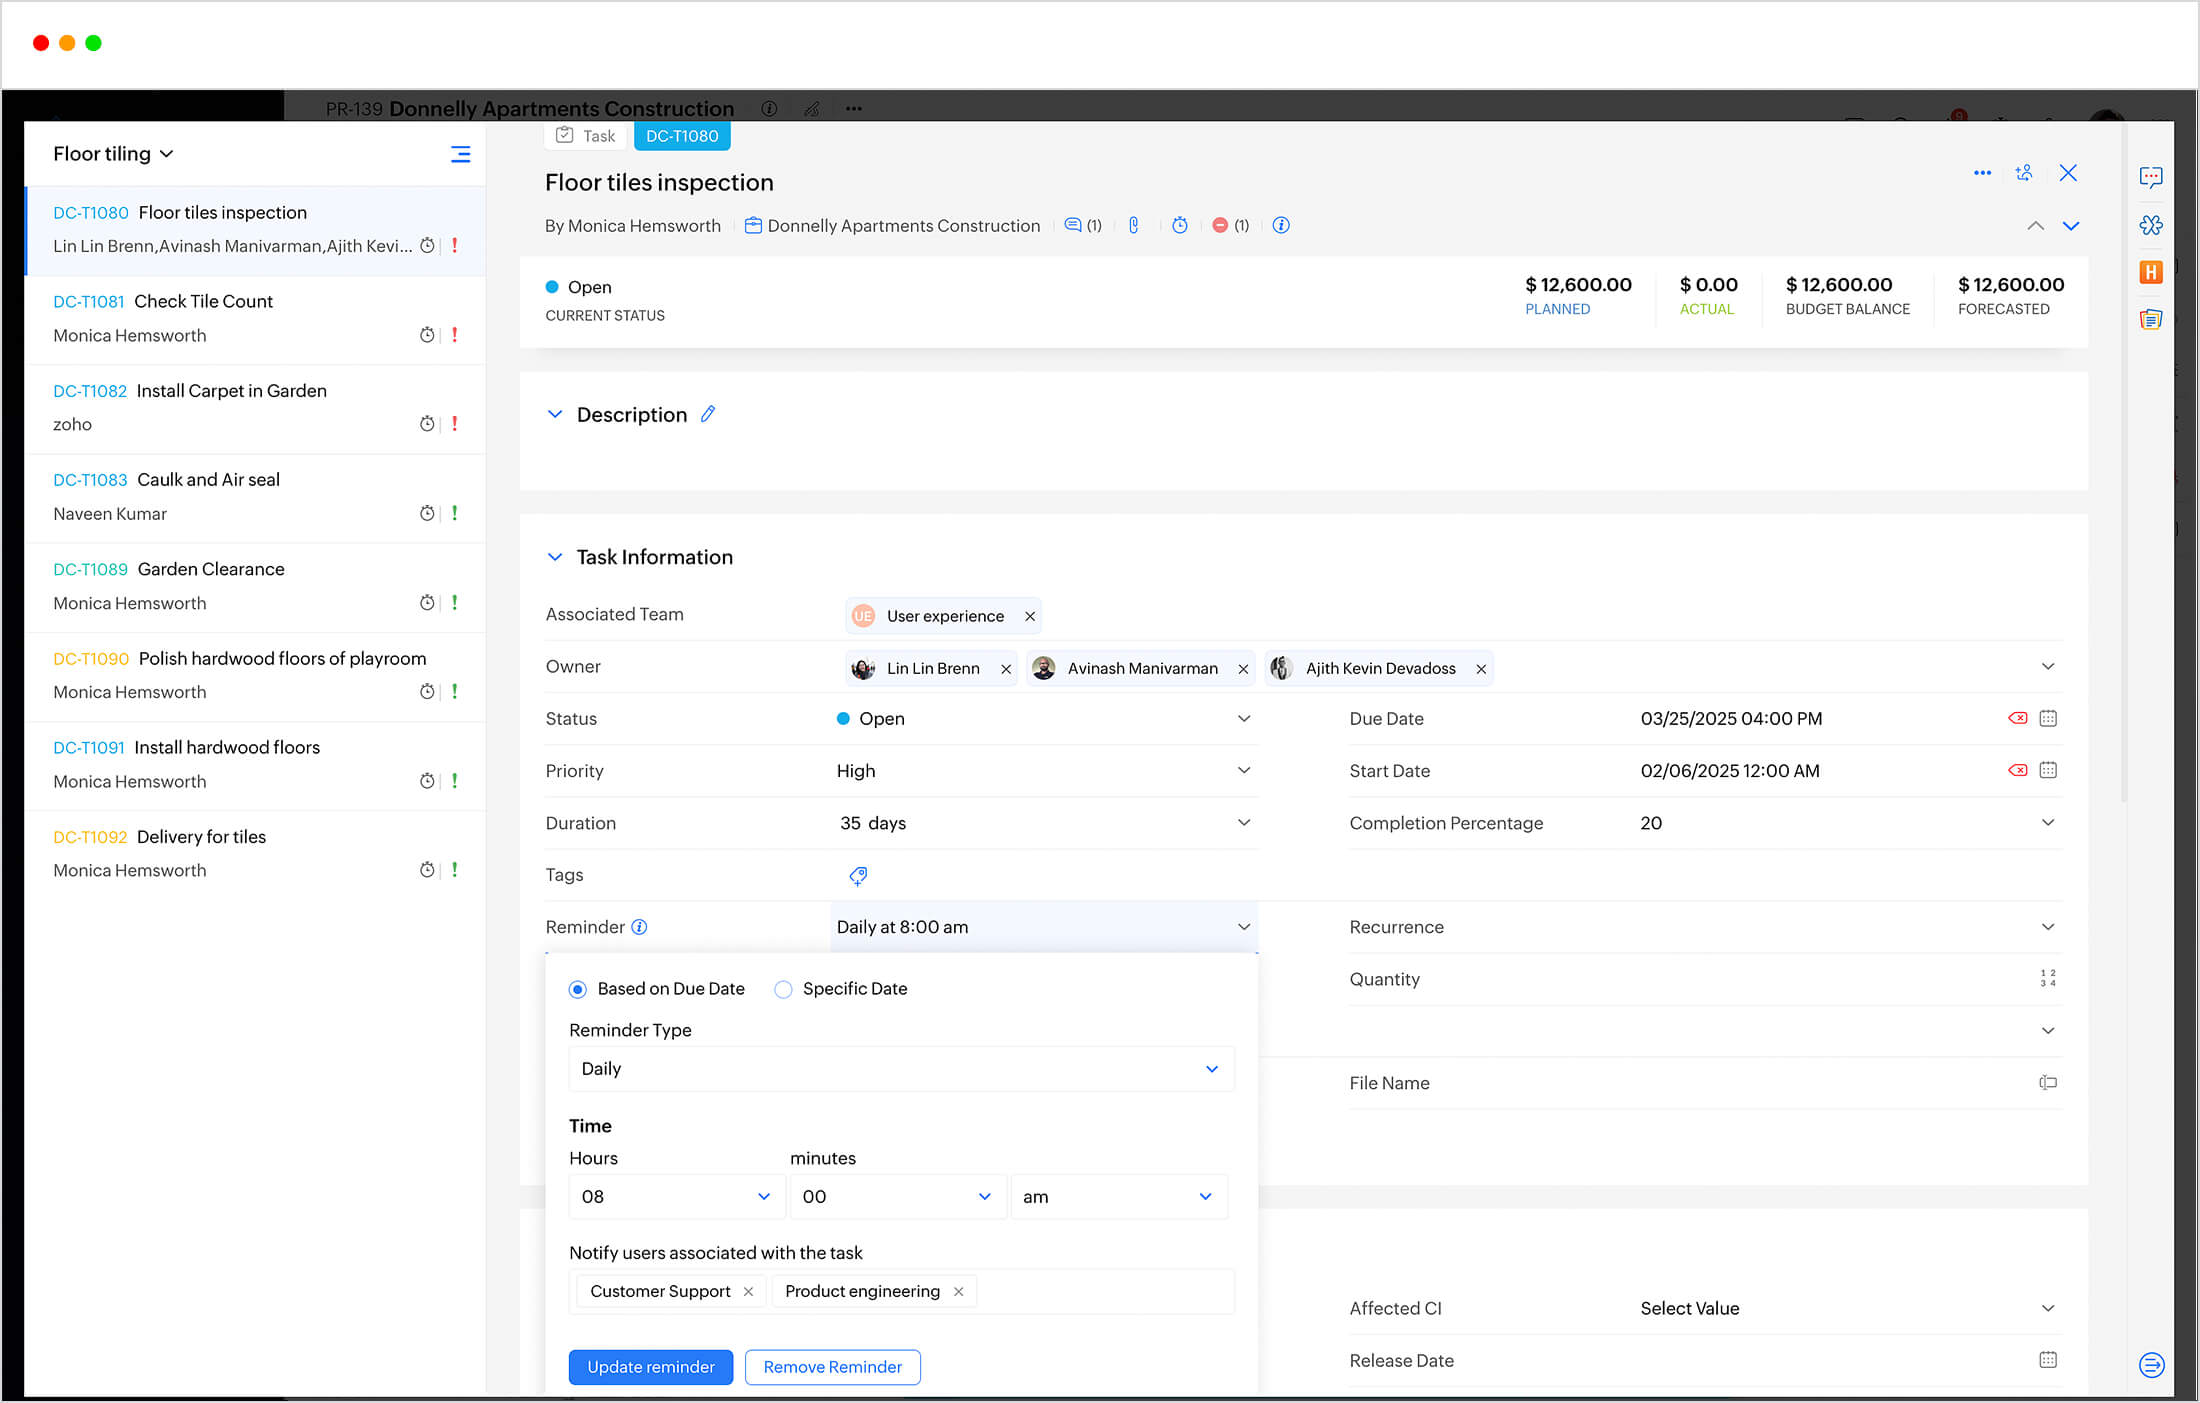The image size is (2200, 1403).
Task: Select the am/pm time dropdown for reminder
Action: (1116, 1196)
